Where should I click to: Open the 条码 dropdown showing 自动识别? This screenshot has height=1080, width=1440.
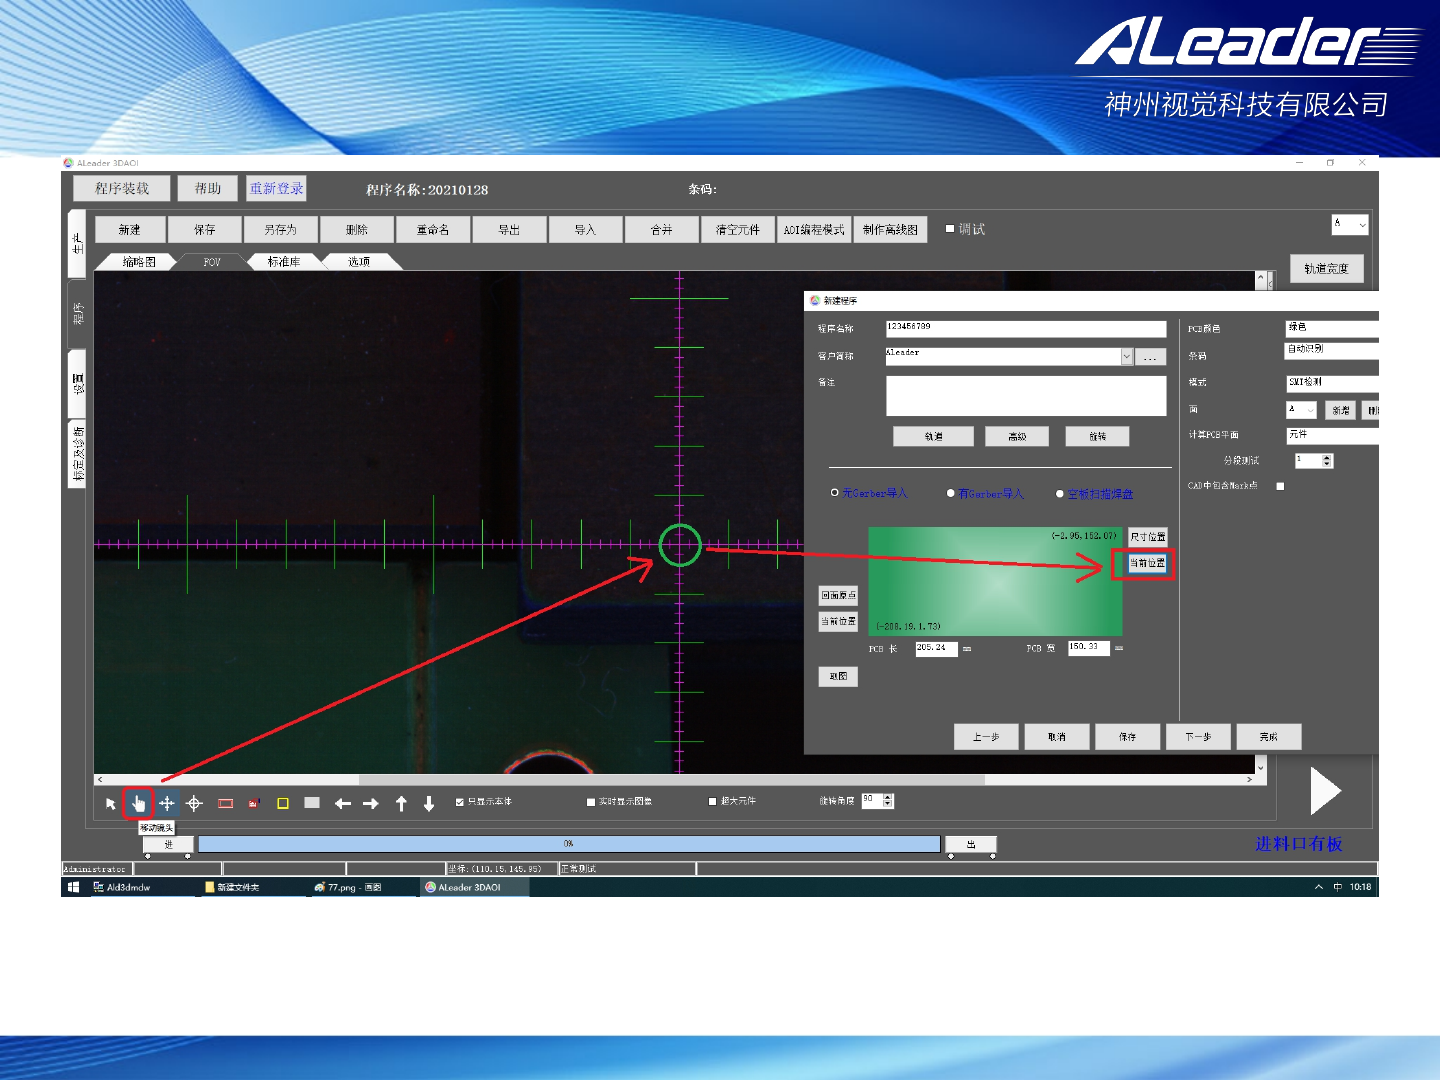click(x=1332, y=350)
